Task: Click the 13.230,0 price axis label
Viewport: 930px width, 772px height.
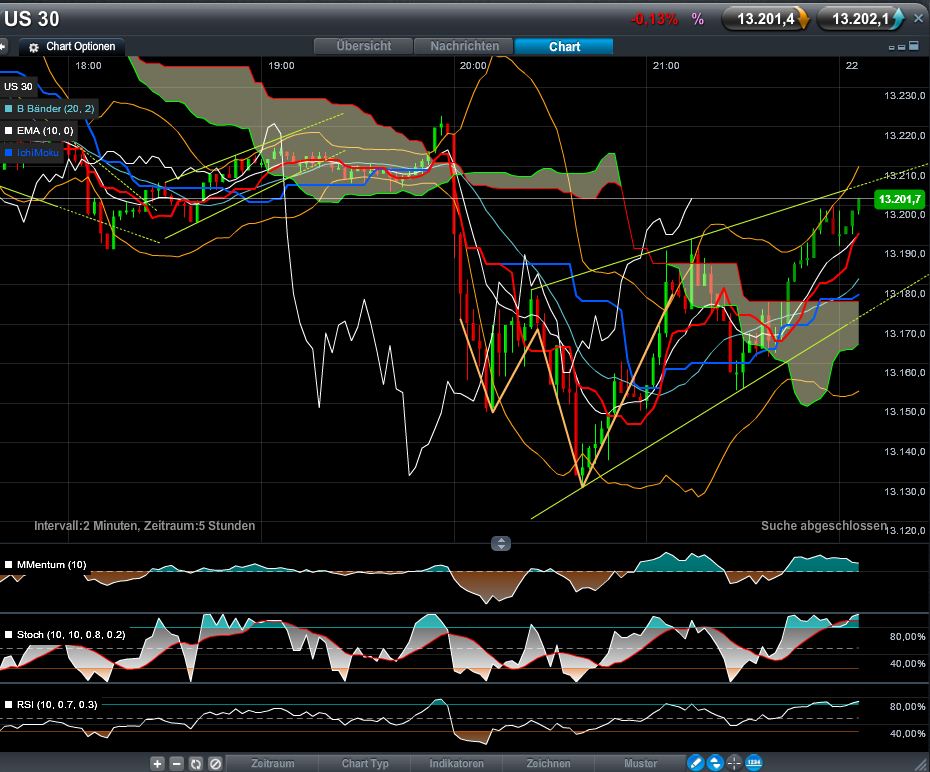Action: 904,95
